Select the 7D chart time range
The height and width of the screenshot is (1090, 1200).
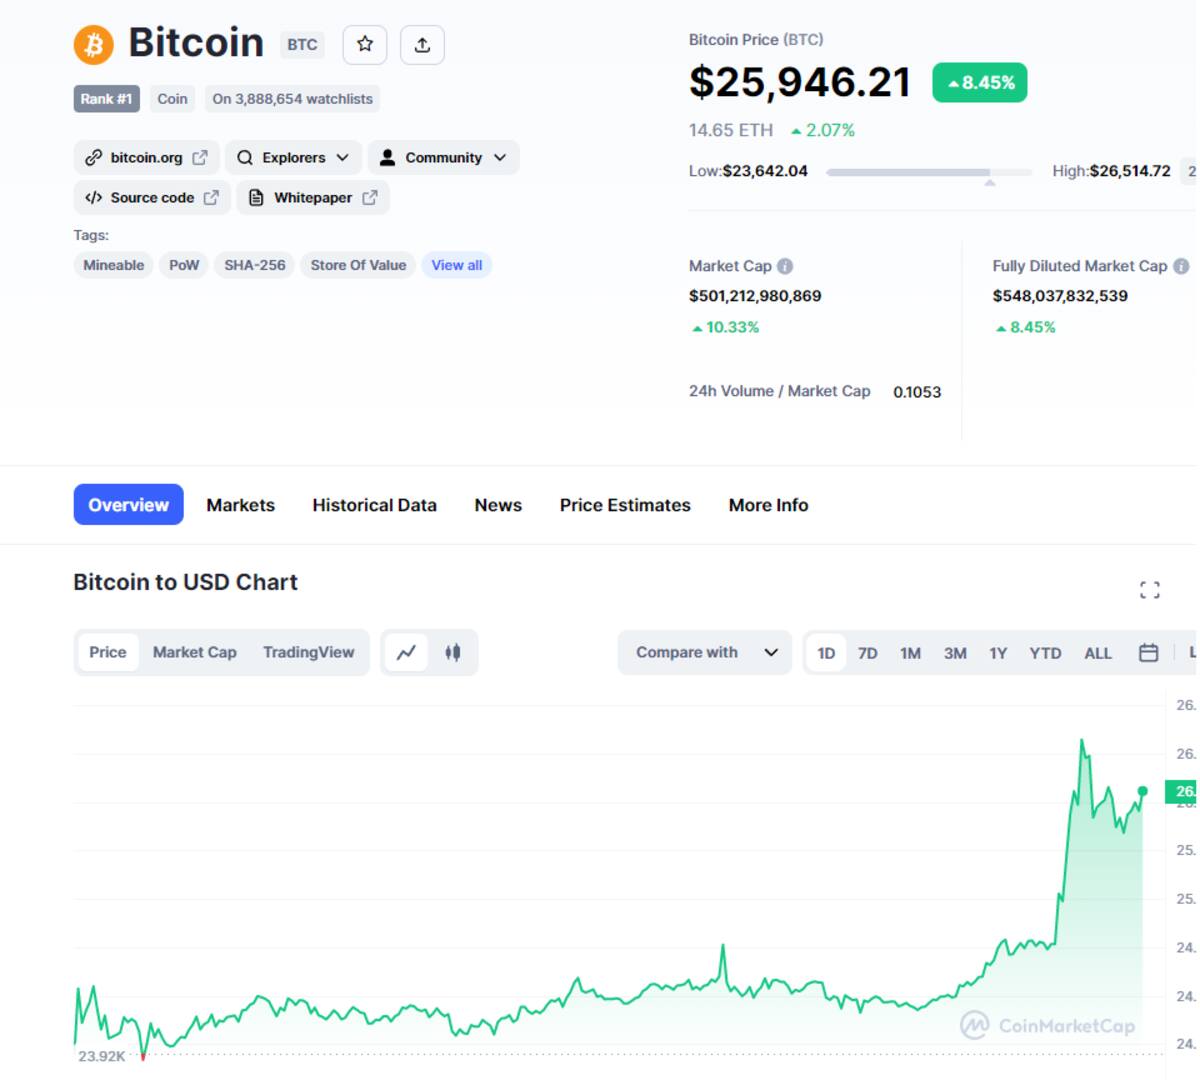coord(867,653)
